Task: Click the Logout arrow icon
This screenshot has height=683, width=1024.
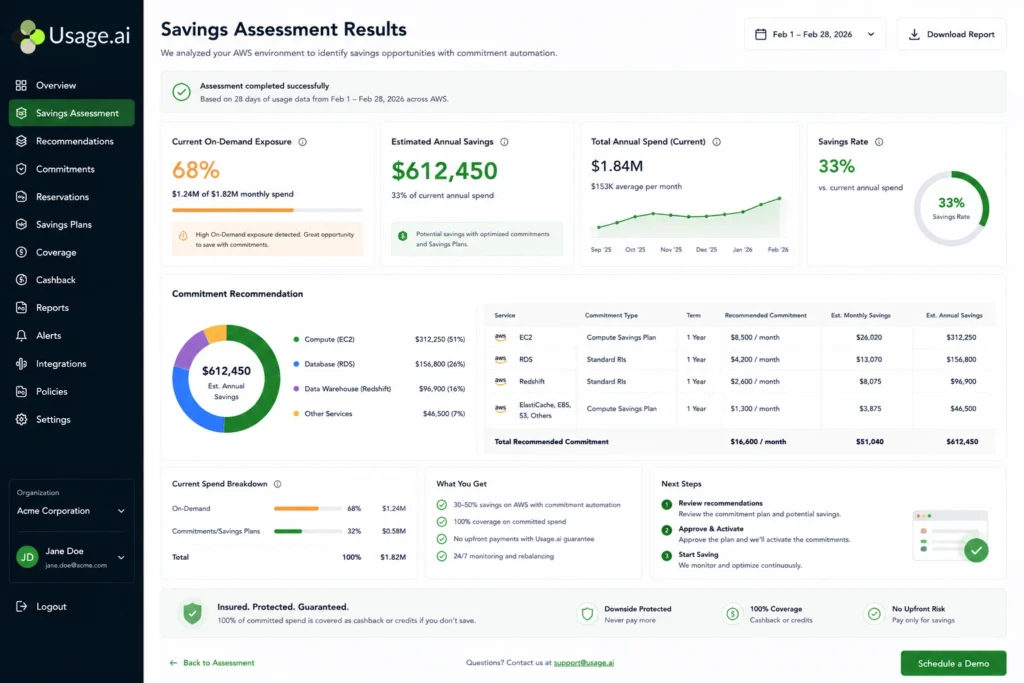Action: coord(22,607)
